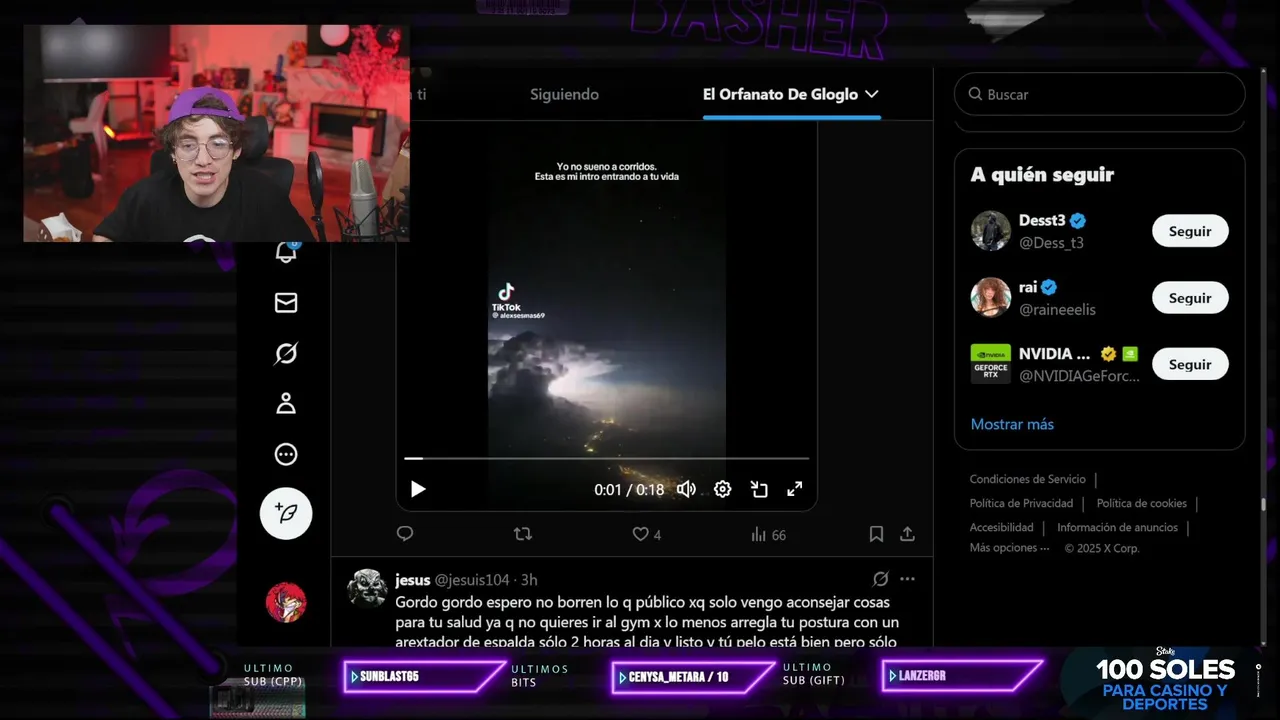Open NVIDIA GeForce profile avatar
The image size is (1280, 720).
(991, 364)
